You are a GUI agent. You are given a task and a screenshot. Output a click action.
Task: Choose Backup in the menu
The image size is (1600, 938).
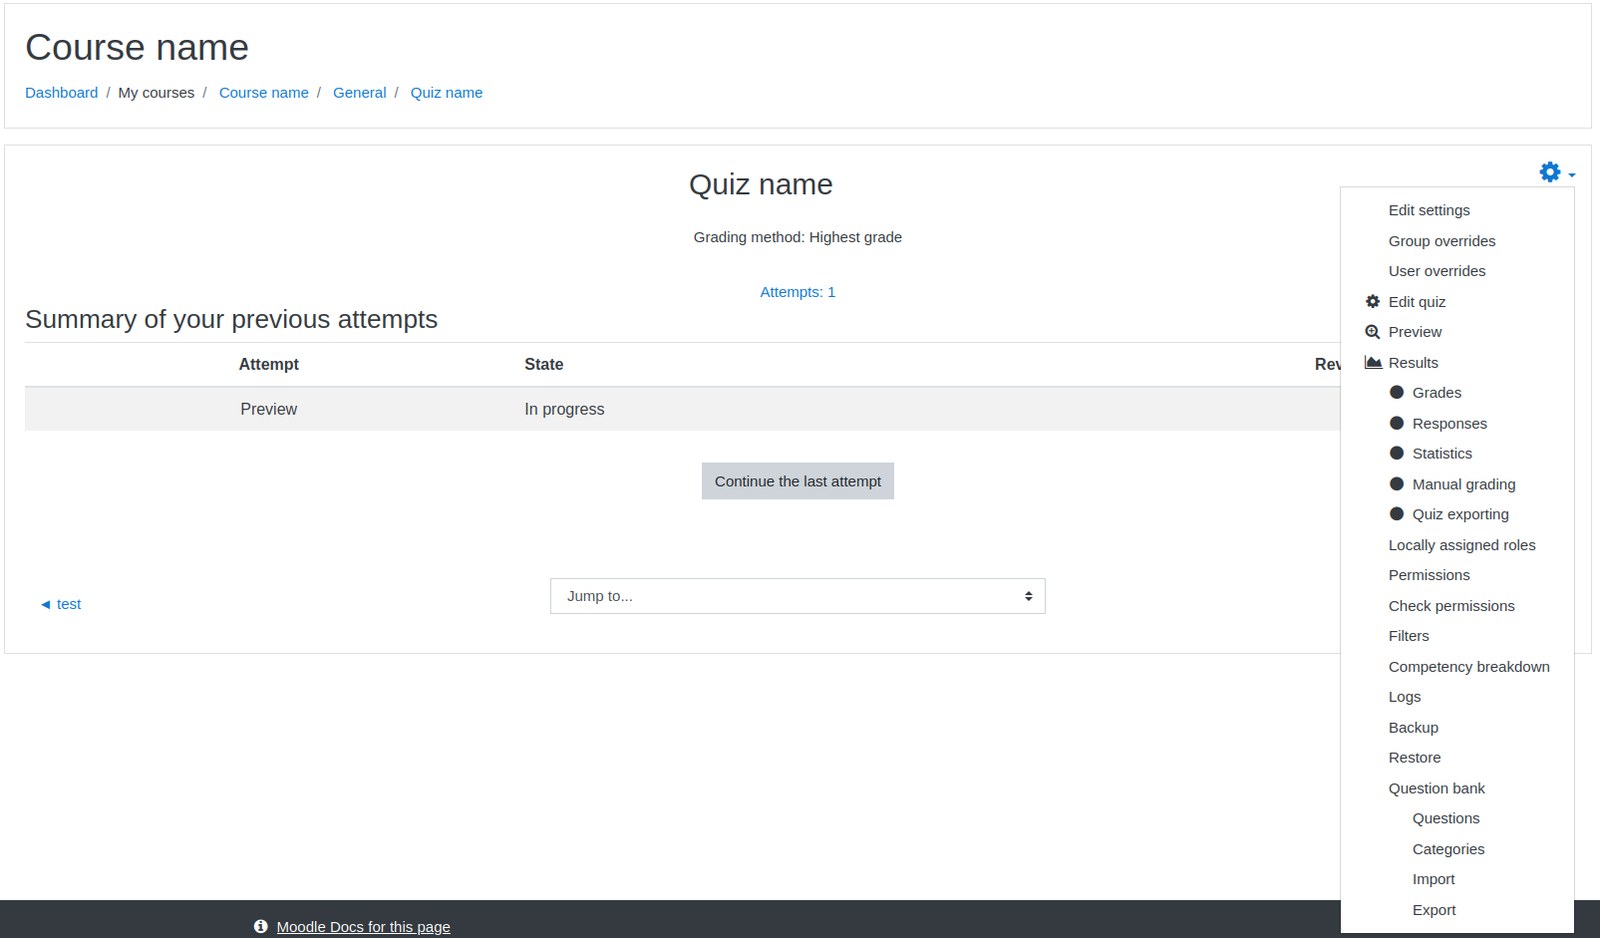pyautogui.click(x=1413, y=728)
